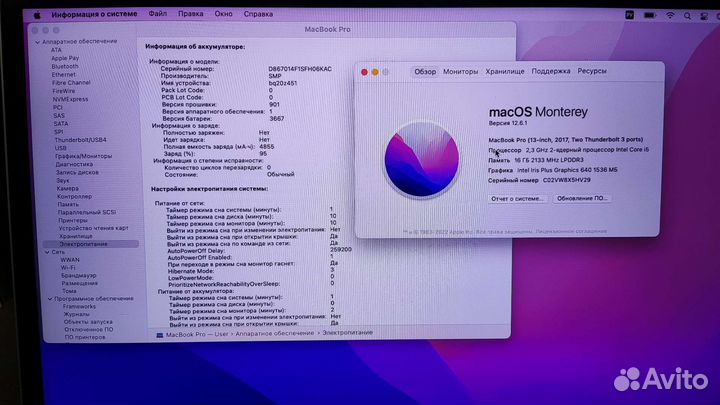
Task: Select PCI in the sidebar
Action: pyautogui.click(x=57, y=107)
